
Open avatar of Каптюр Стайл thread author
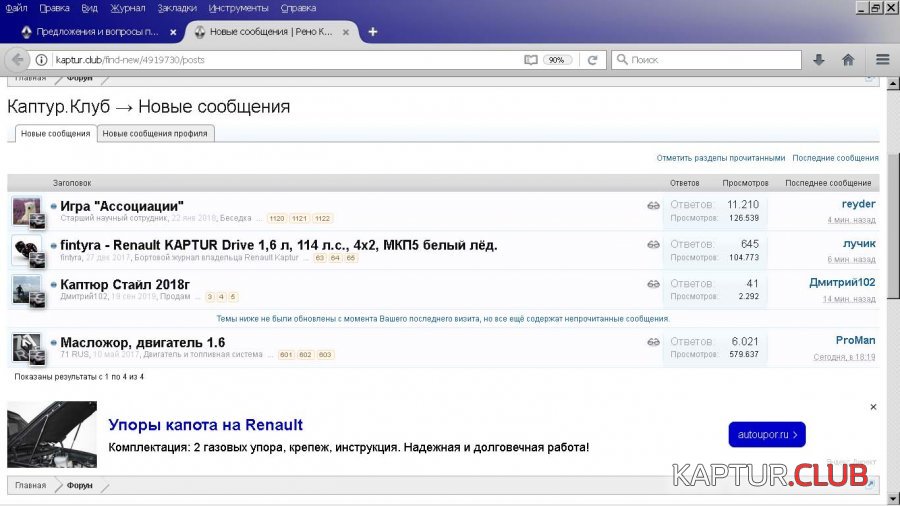pos(26,290)
